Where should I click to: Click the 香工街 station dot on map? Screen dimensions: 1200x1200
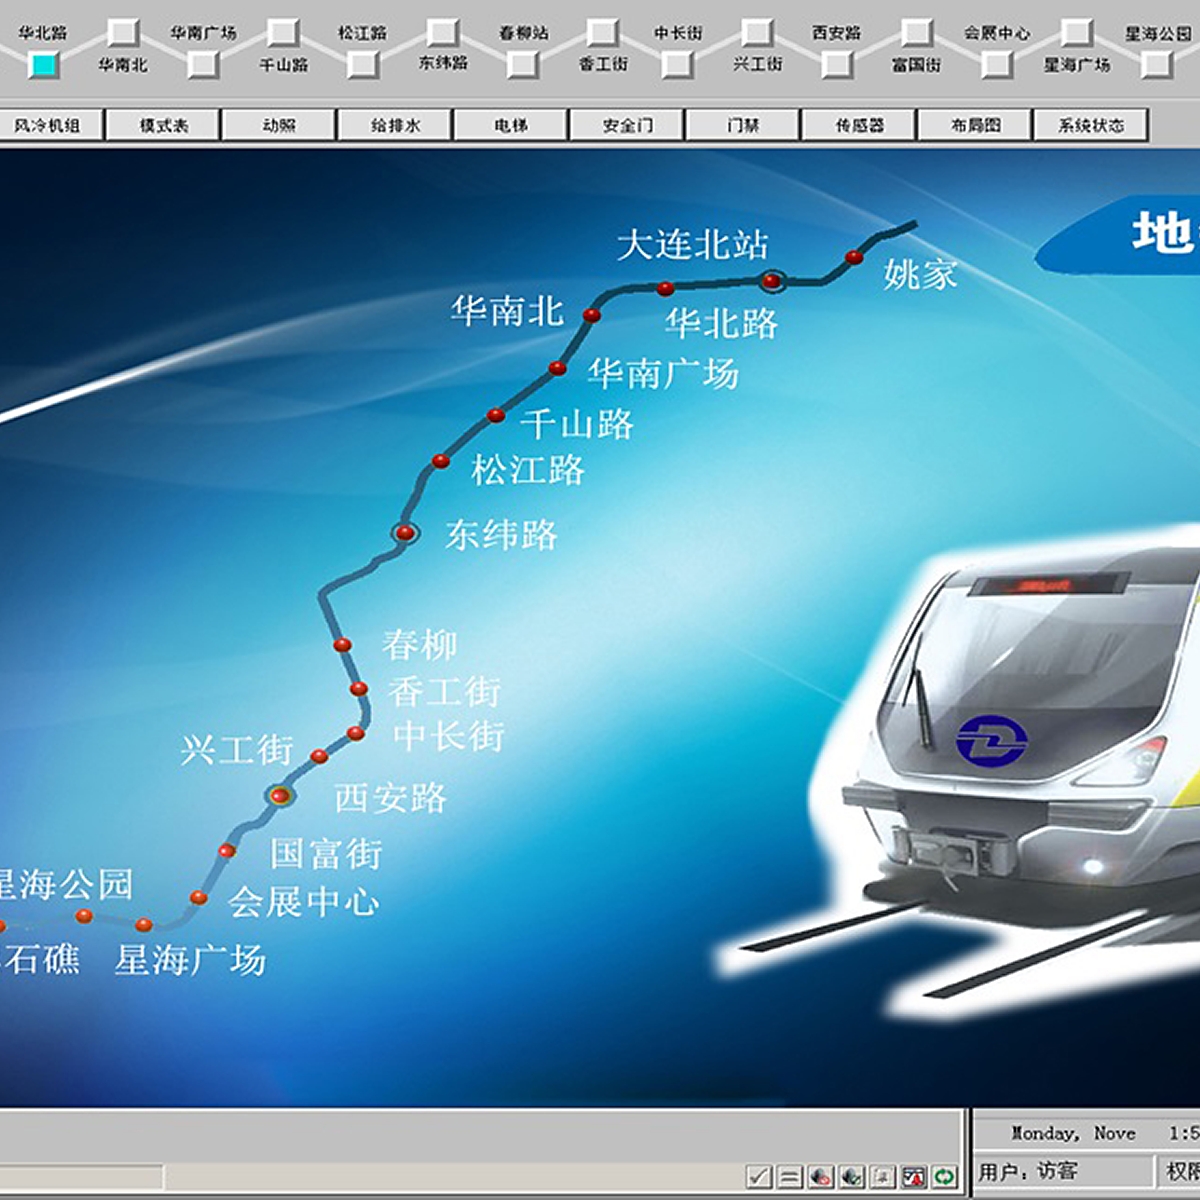358,689
